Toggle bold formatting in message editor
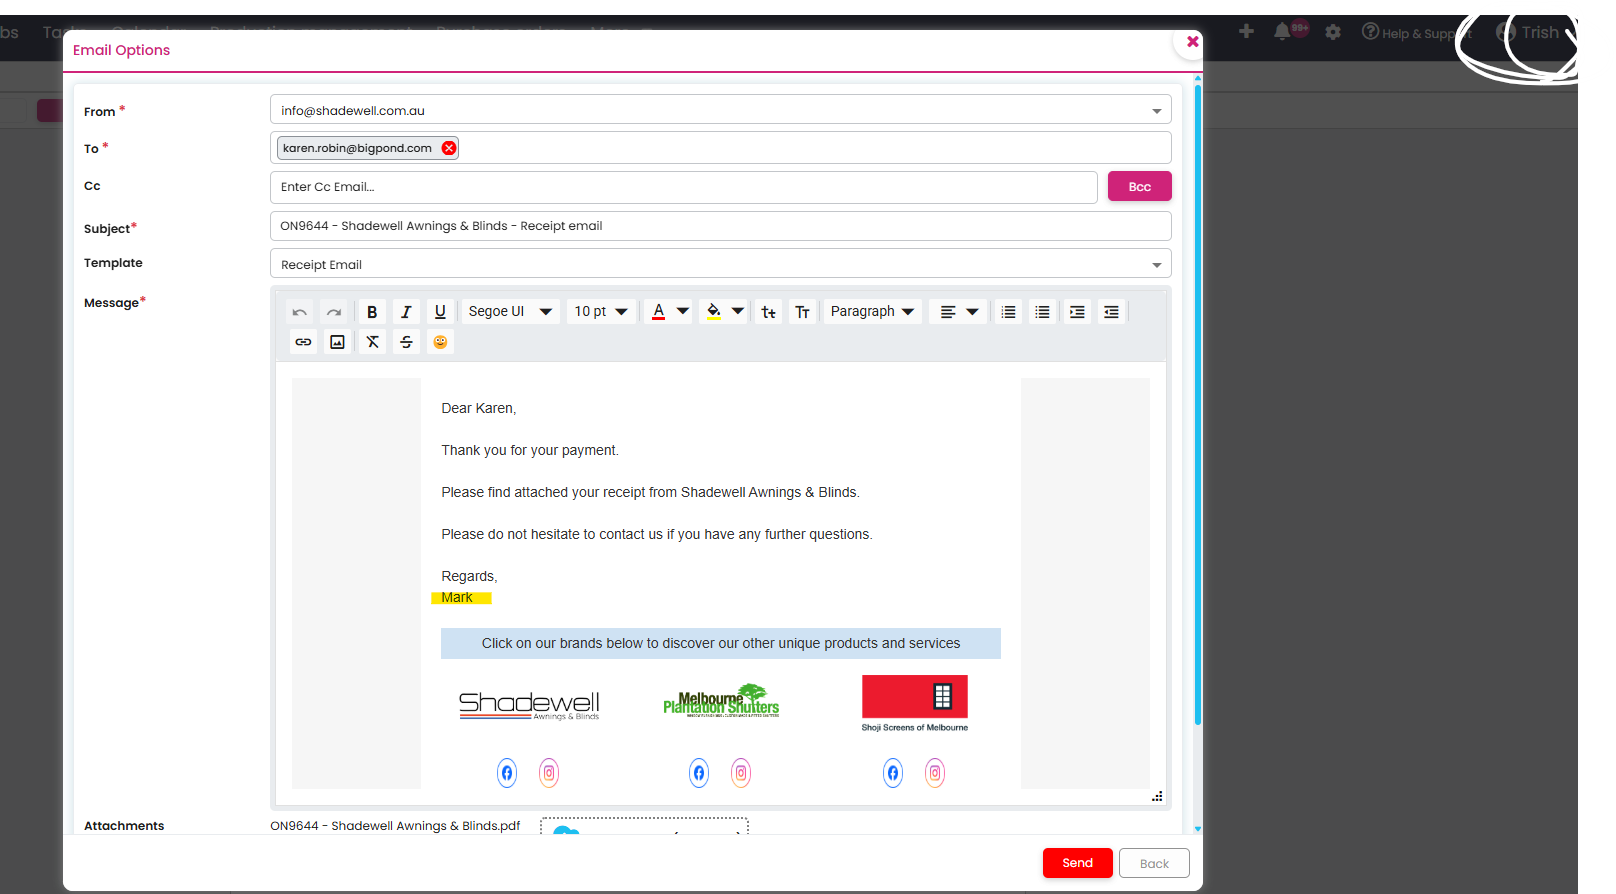 [x=372, y=312]
